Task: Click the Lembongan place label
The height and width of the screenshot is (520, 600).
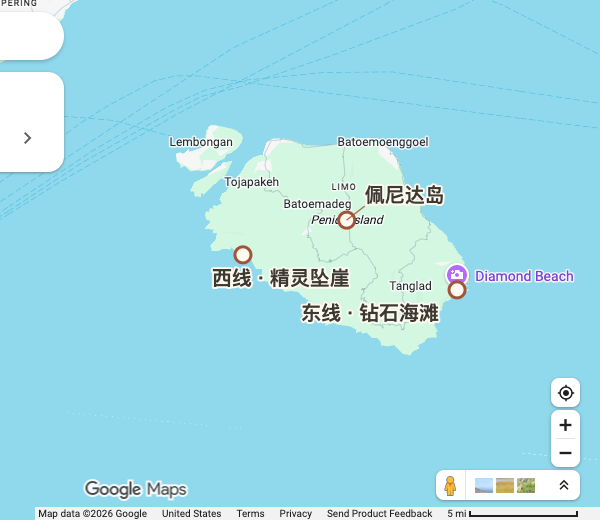Action: (201, 142)
